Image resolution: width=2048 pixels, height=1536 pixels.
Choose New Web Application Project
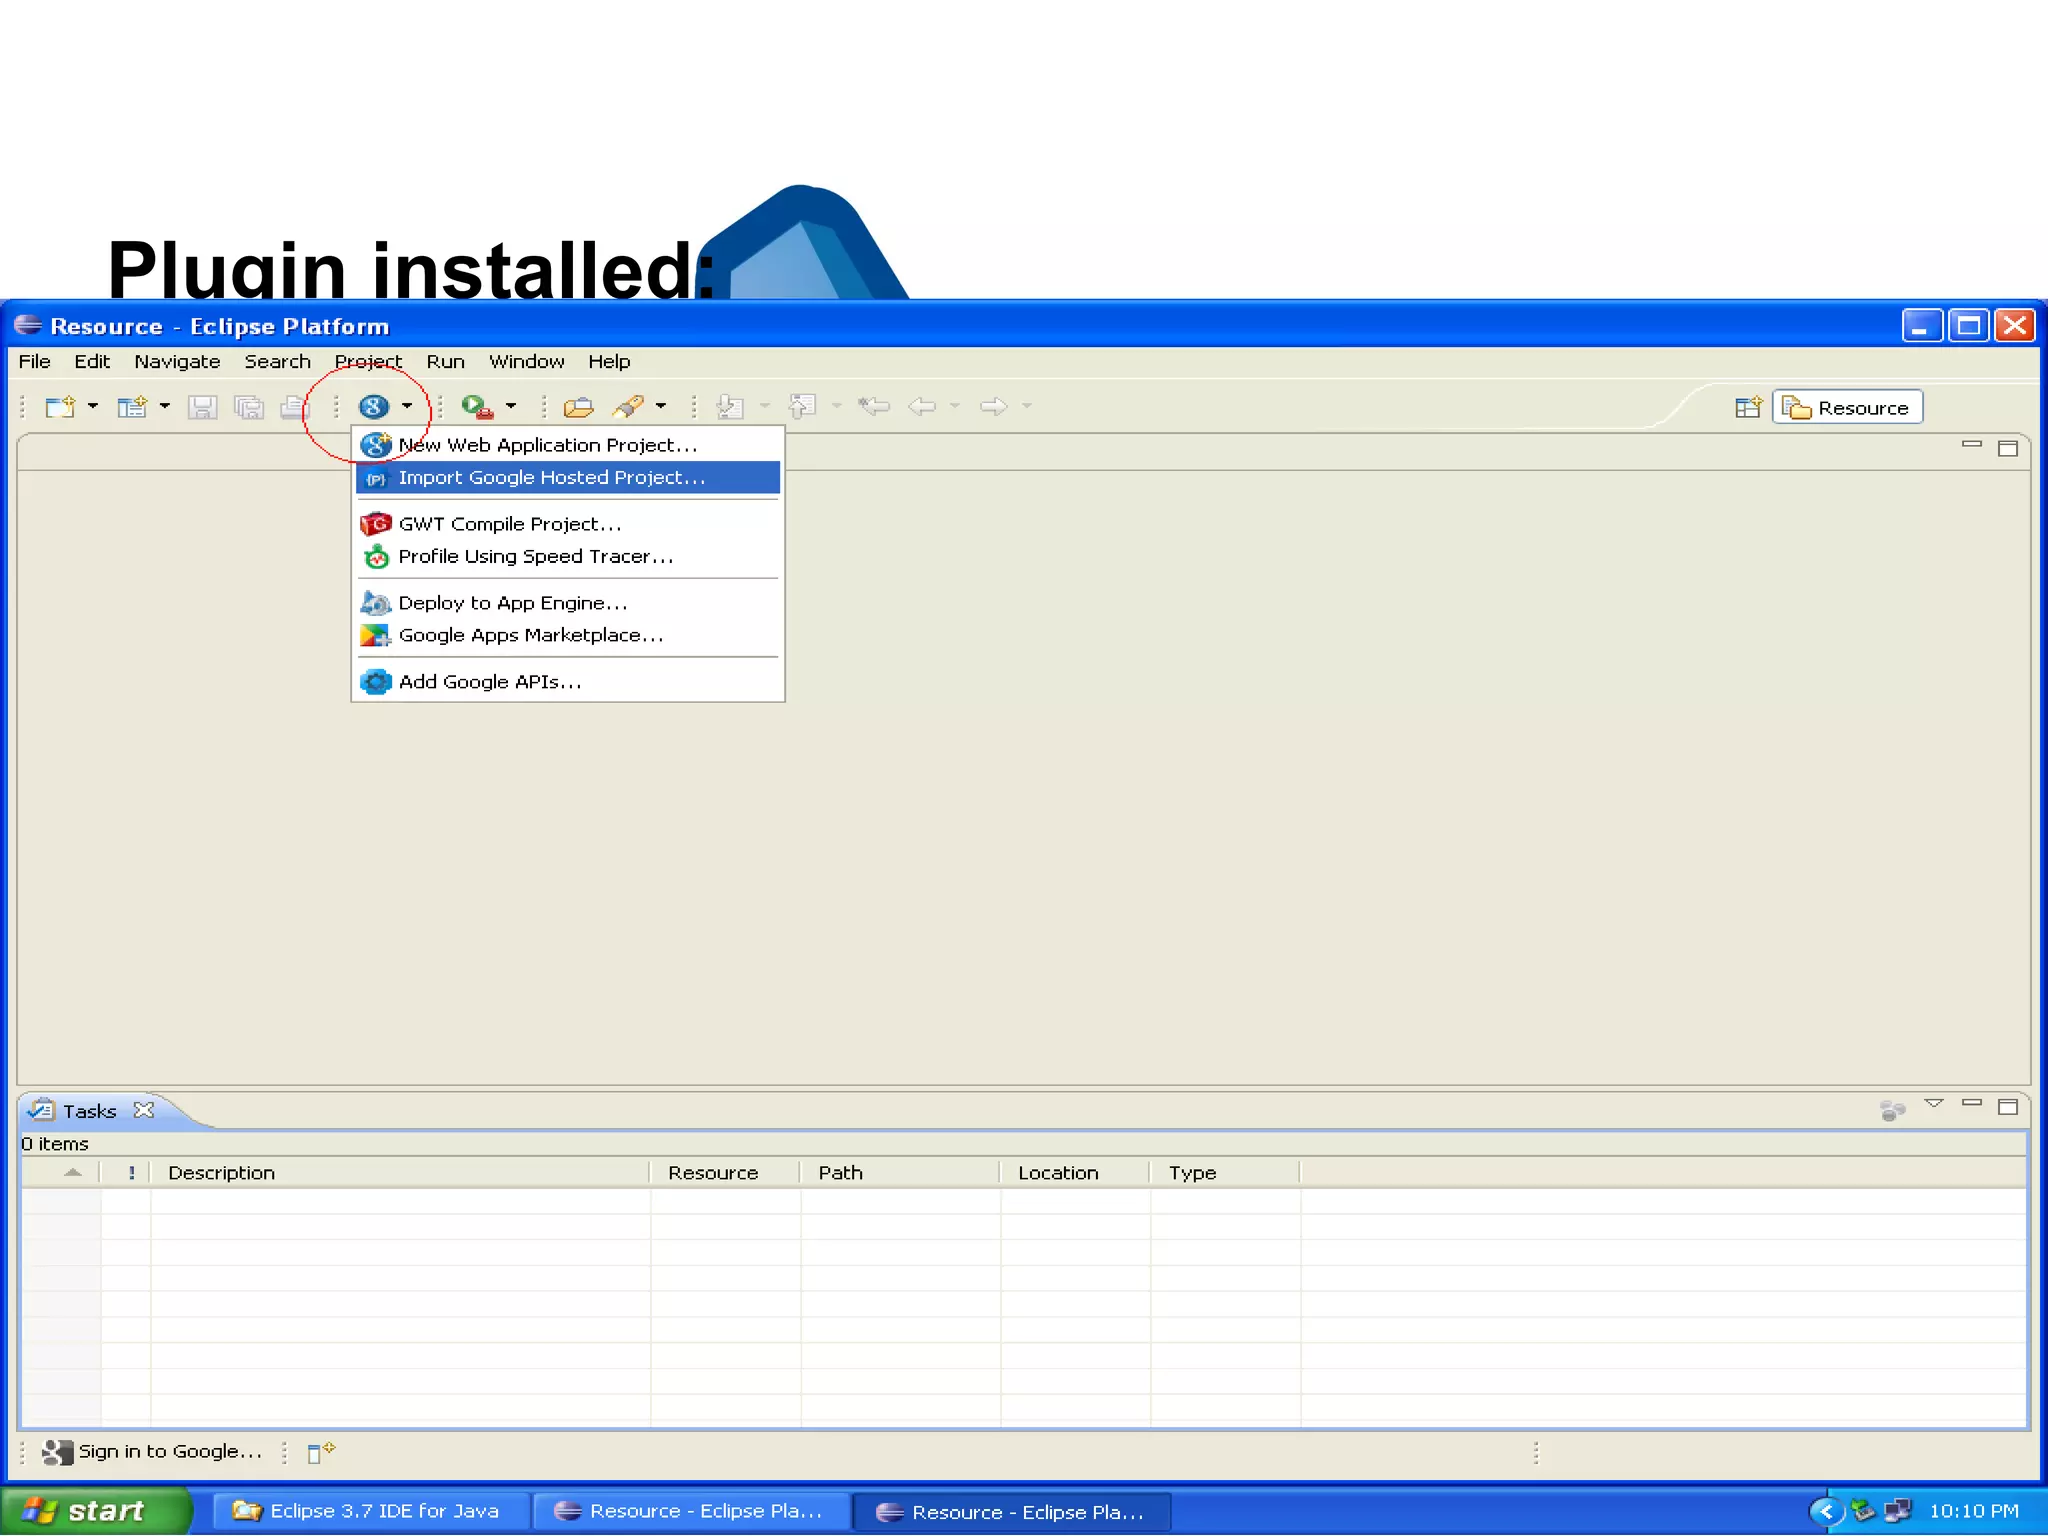(x=567, y=445)
